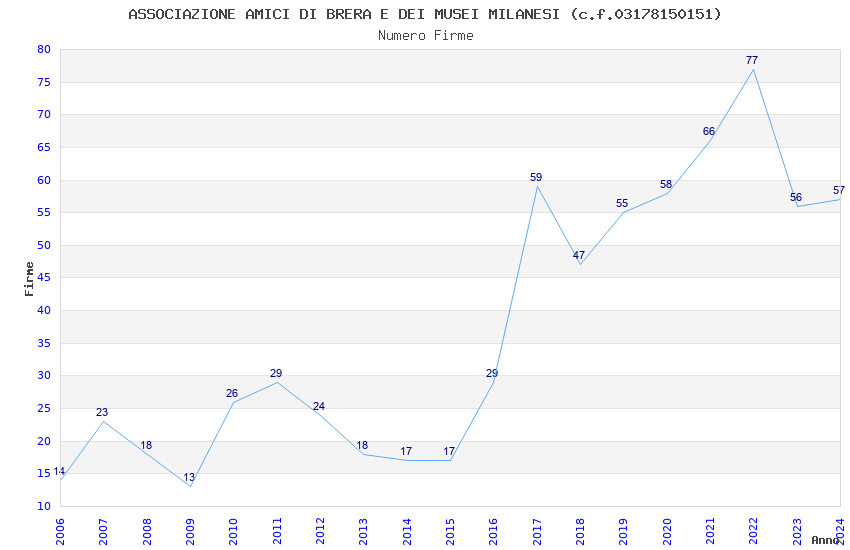Click the 77 peak data point for 2022
The height and width of the screenshot is (550, 850).
[753, 69]
